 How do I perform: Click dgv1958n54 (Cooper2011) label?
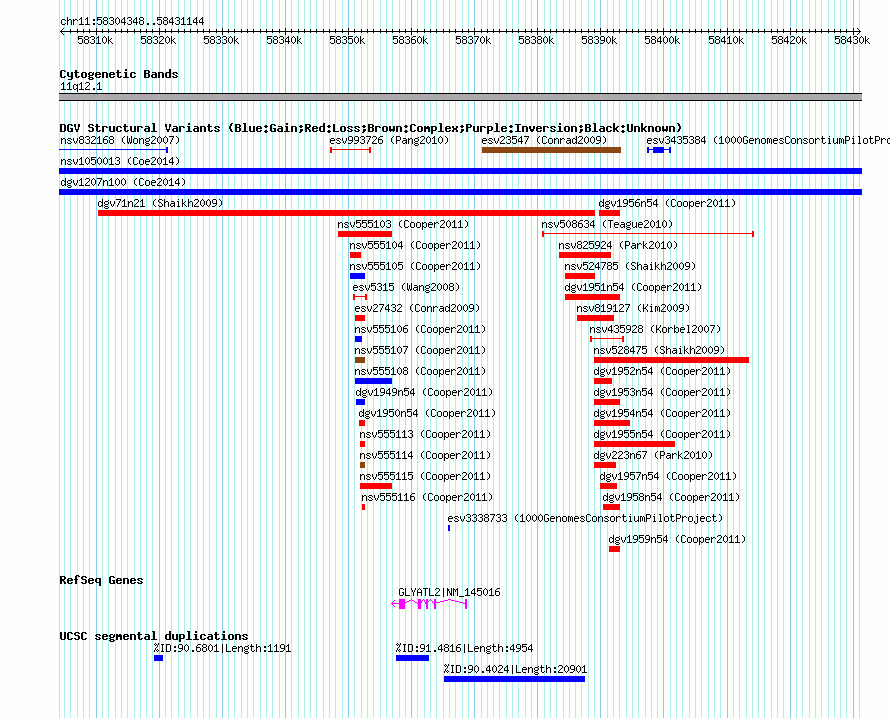pyautogui.click(x=671, y=497)
